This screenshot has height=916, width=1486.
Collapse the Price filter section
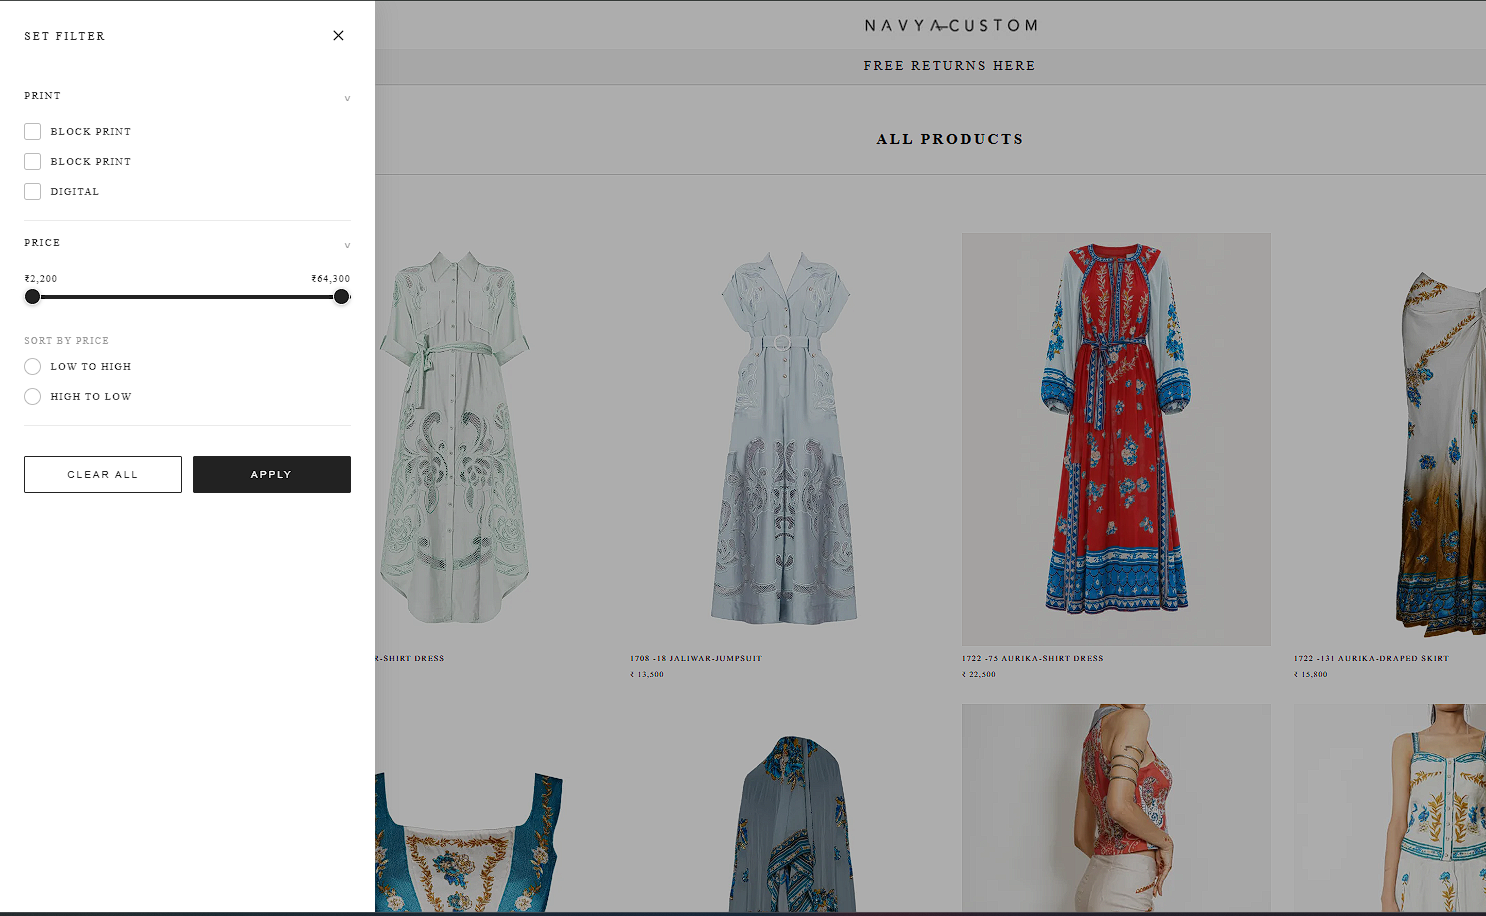click(347, 245)
